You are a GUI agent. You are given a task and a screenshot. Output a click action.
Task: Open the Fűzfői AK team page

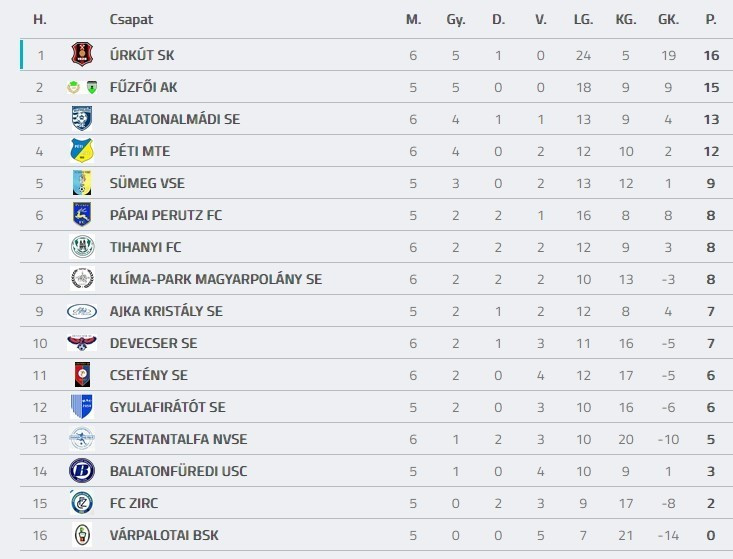pyautogui.click(x=143, y=87)
